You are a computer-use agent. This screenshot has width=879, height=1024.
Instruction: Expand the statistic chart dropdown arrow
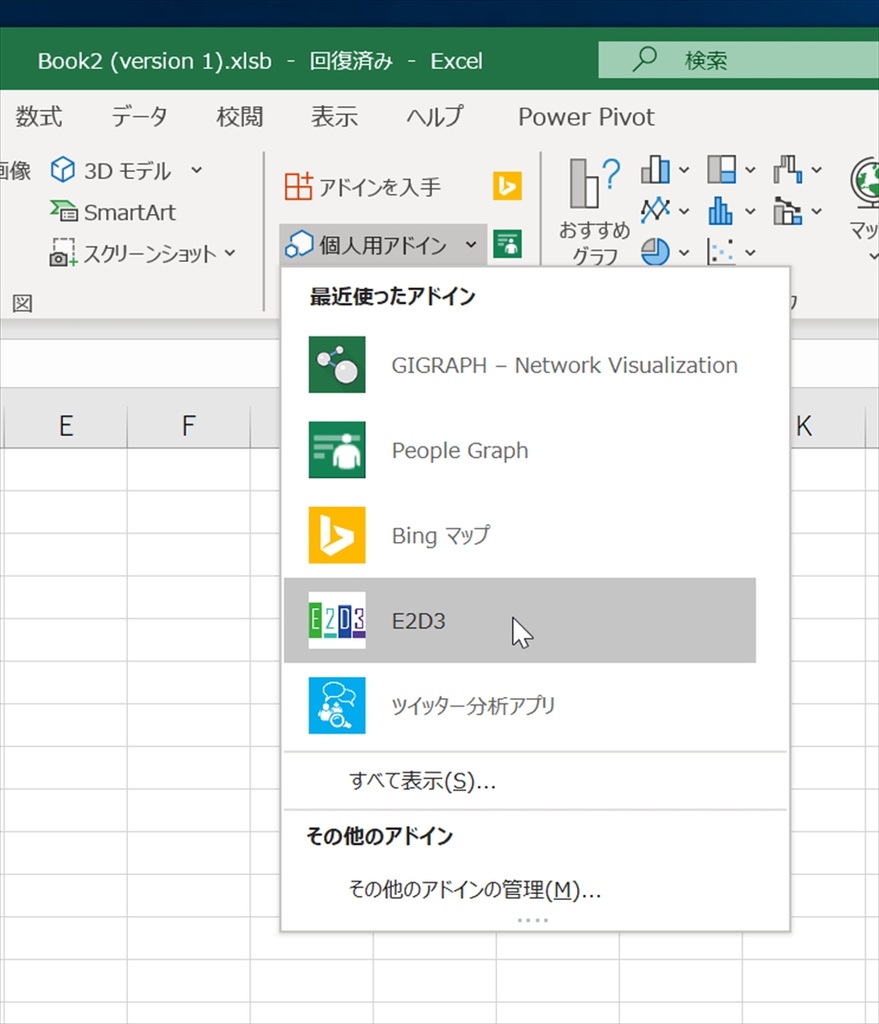[750, 211]
